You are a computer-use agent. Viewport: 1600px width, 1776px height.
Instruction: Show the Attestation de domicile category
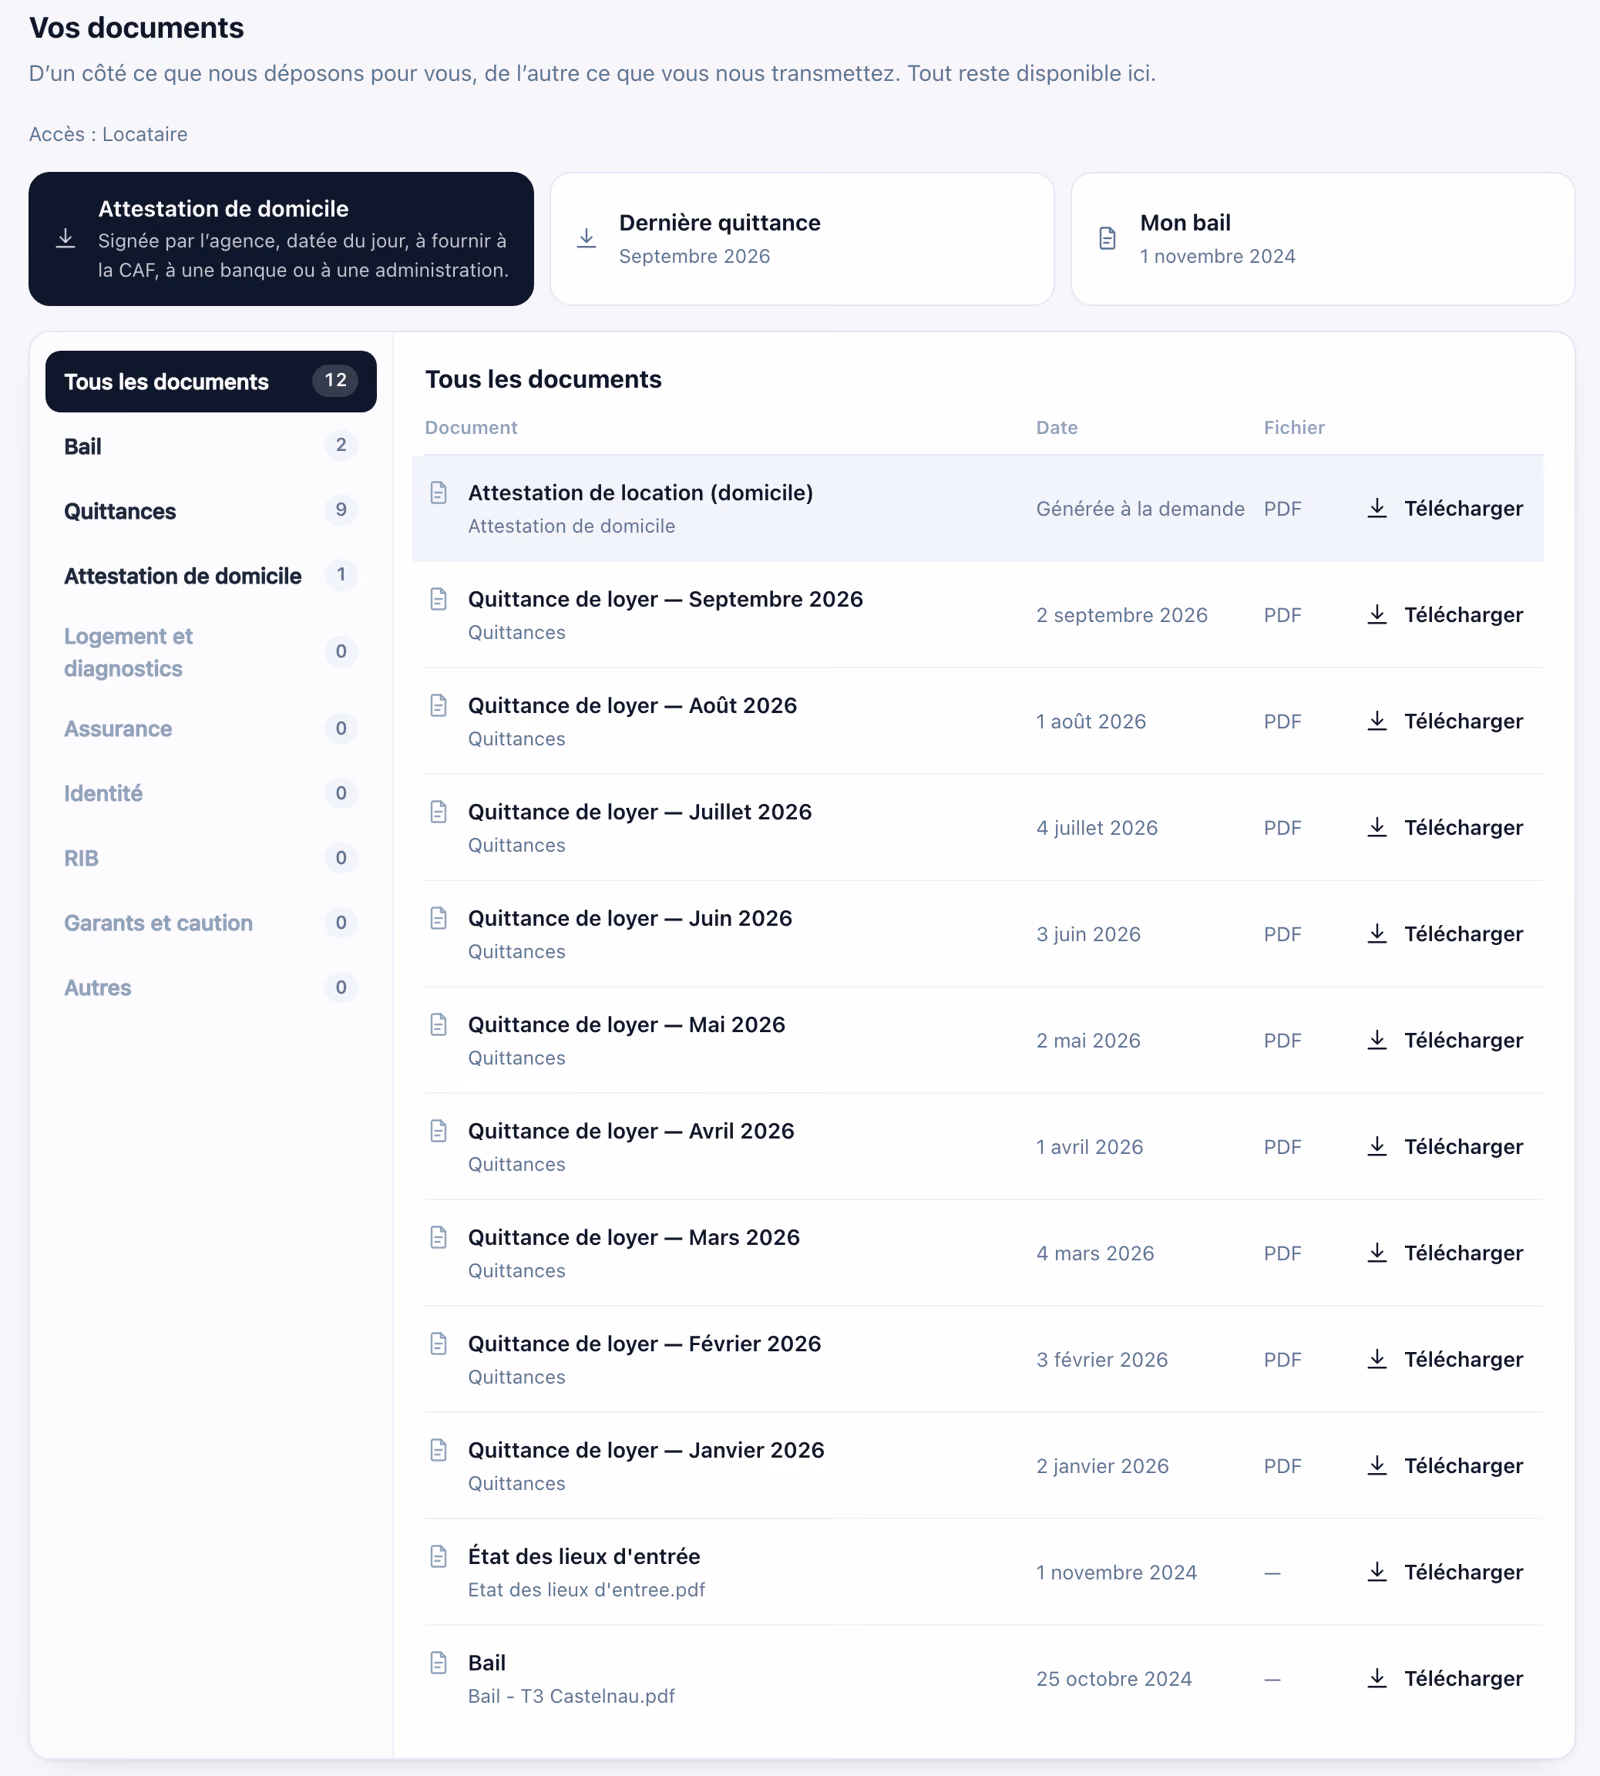coord(211,576)
